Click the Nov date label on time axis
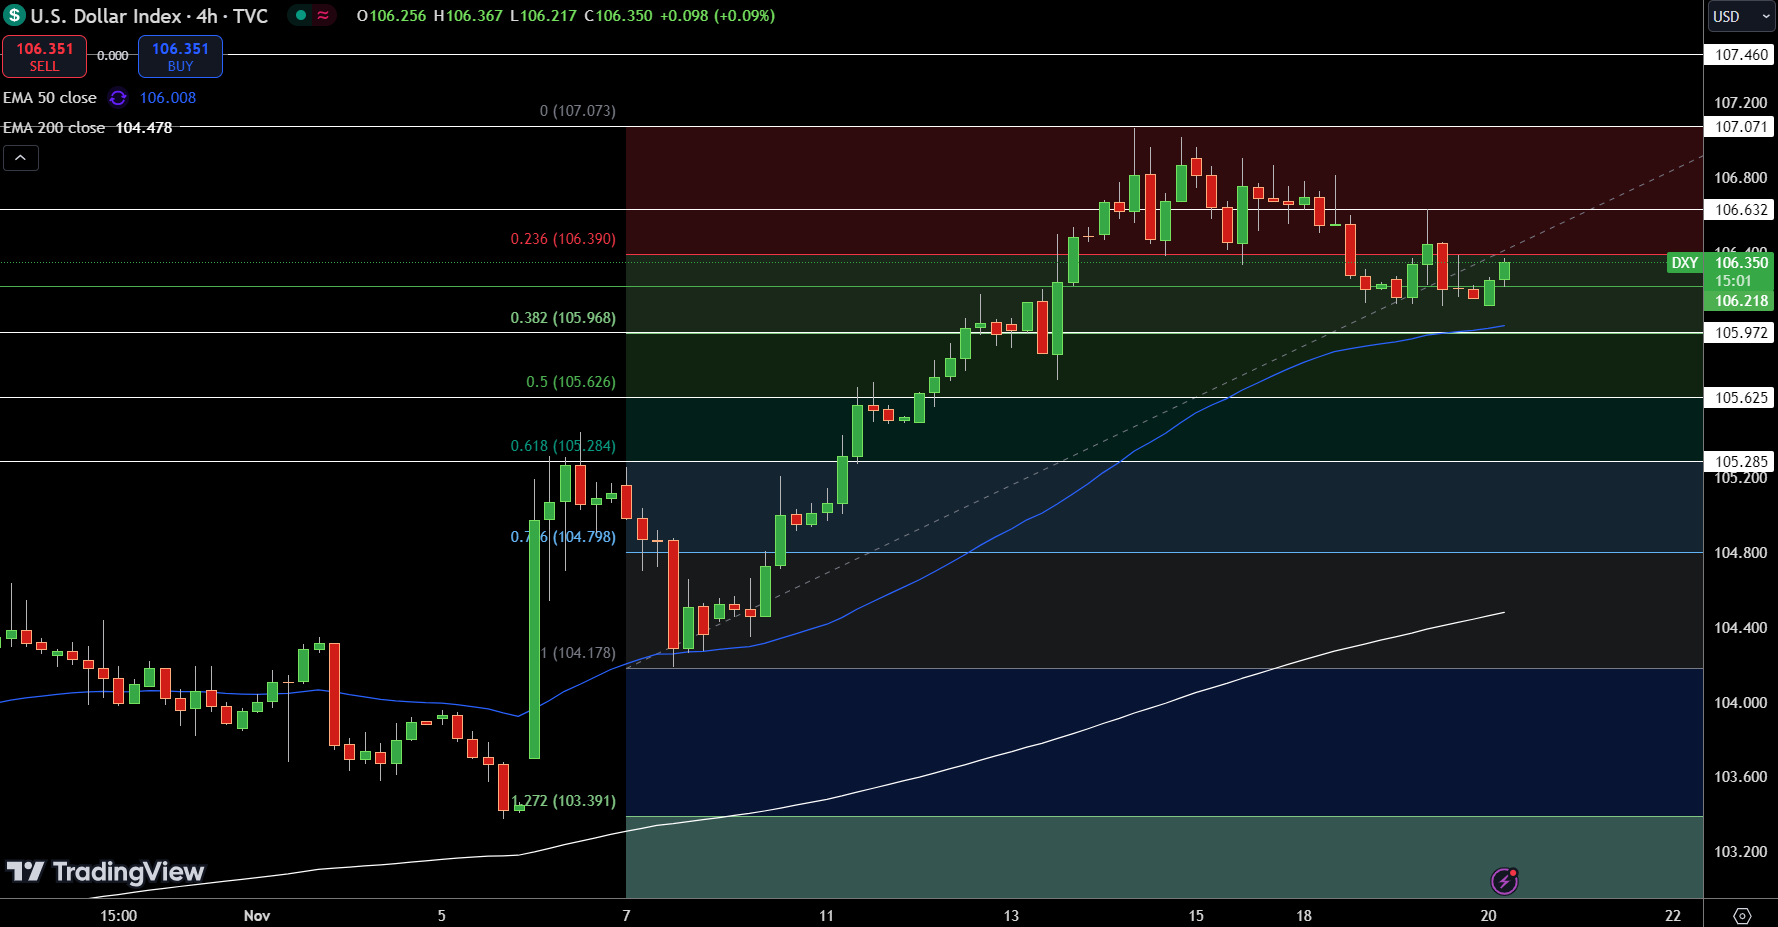 pyautogui.click(x=257, y=916)
